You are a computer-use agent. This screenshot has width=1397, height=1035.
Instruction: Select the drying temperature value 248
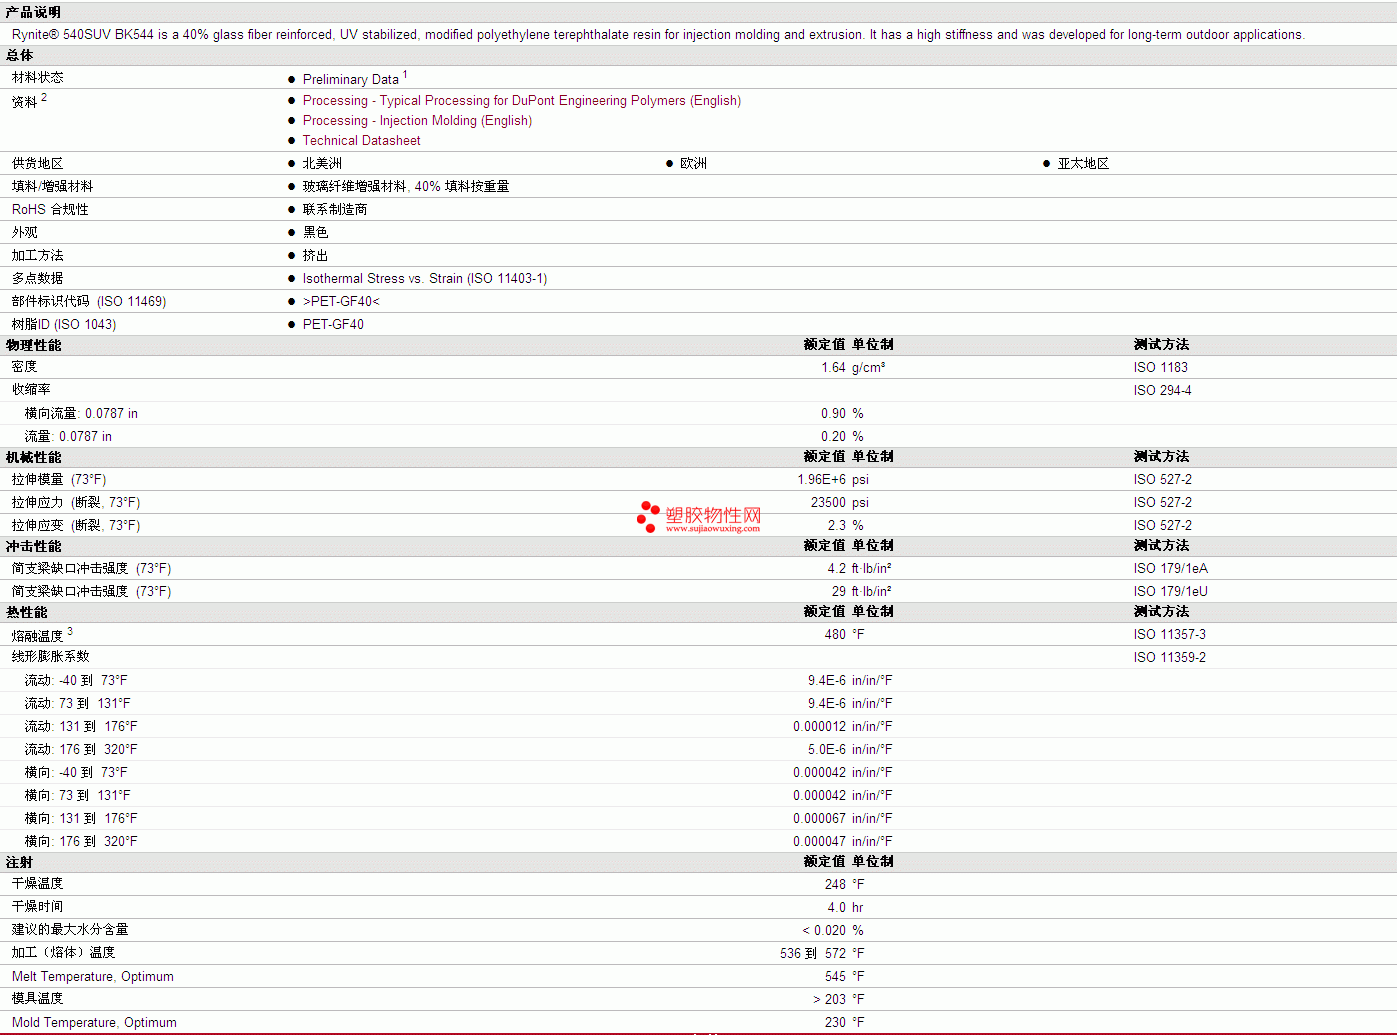click(835, 885)
